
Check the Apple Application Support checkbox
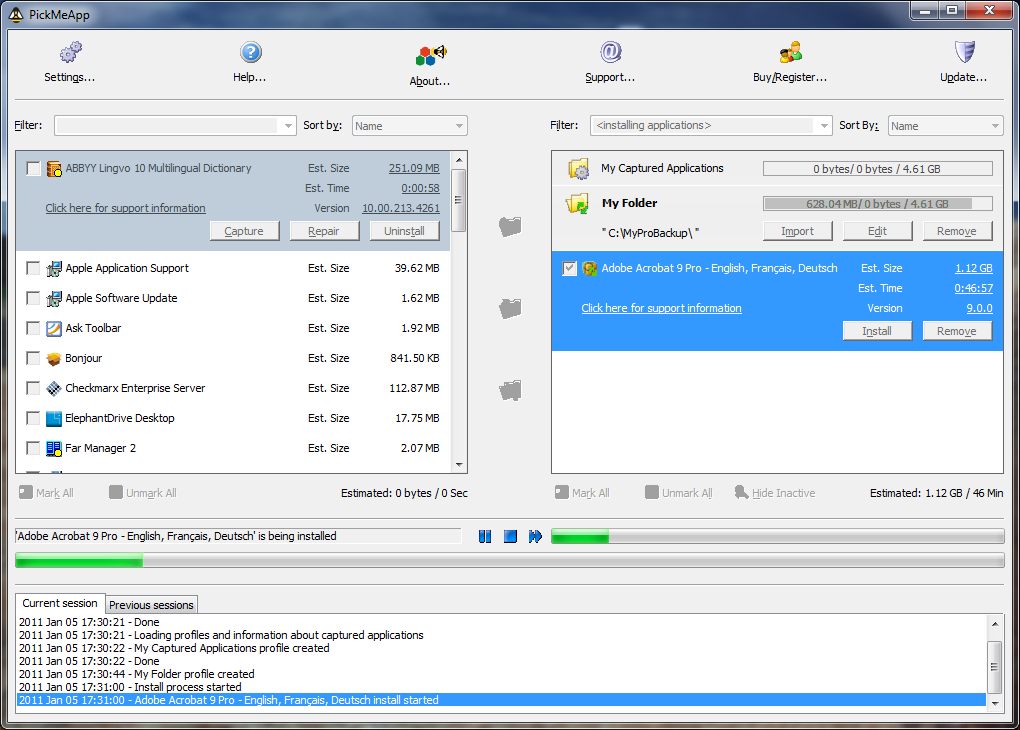coord(33,268)
